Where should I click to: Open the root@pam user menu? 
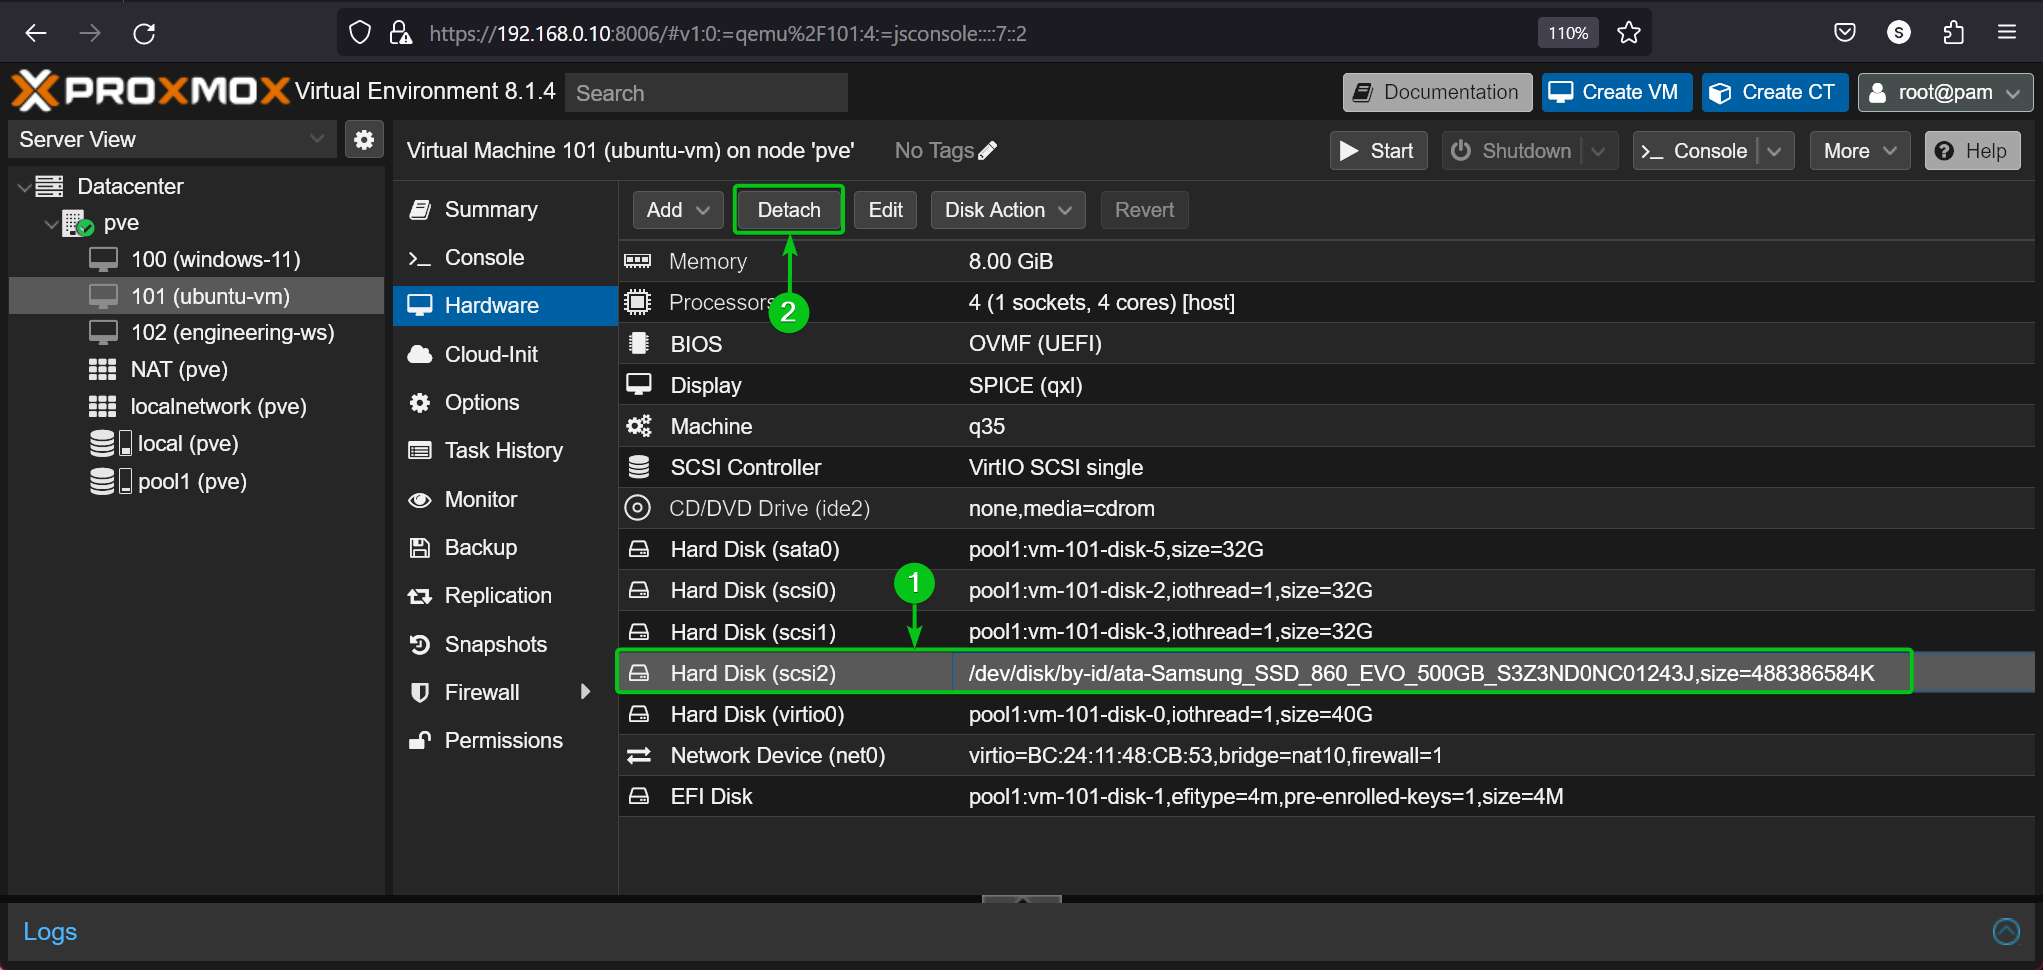coord(1945,92)
